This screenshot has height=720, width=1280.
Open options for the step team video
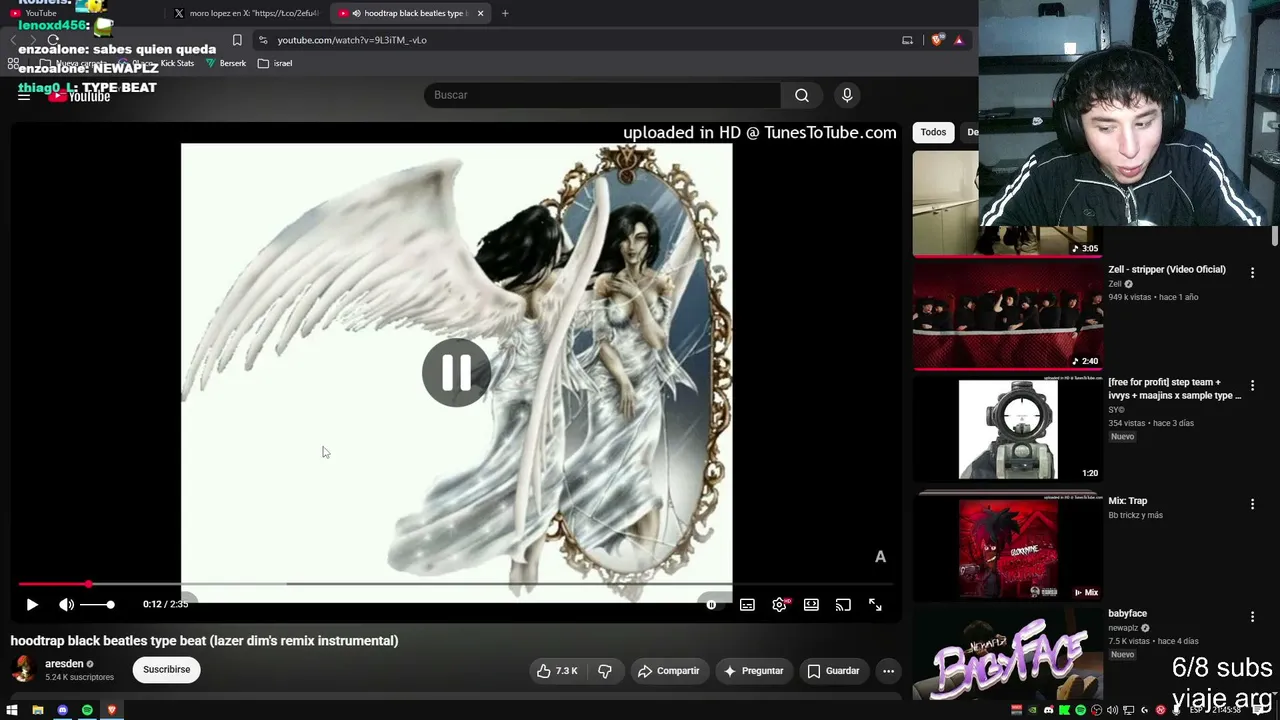[1252, 385]
